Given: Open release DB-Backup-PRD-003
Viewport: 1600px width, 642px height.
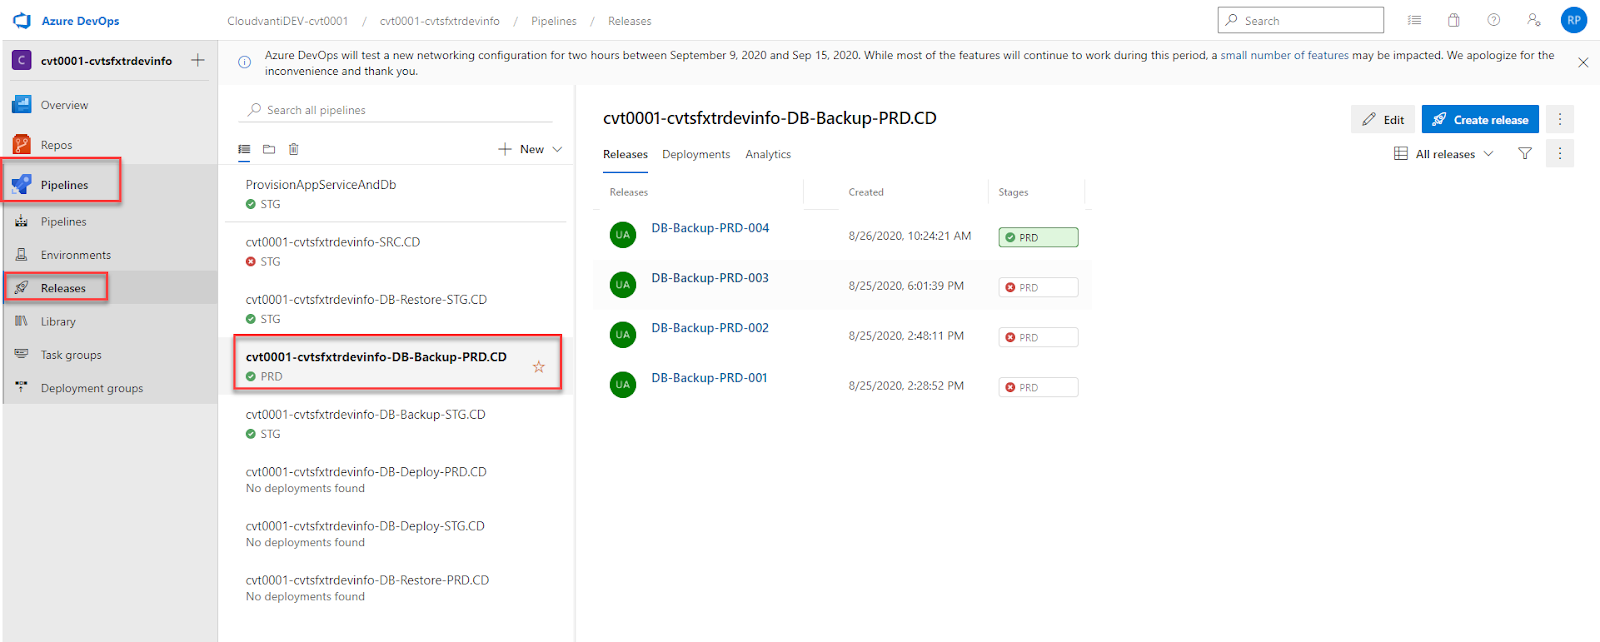Looking at the screenshot, I should coord(710,278).
